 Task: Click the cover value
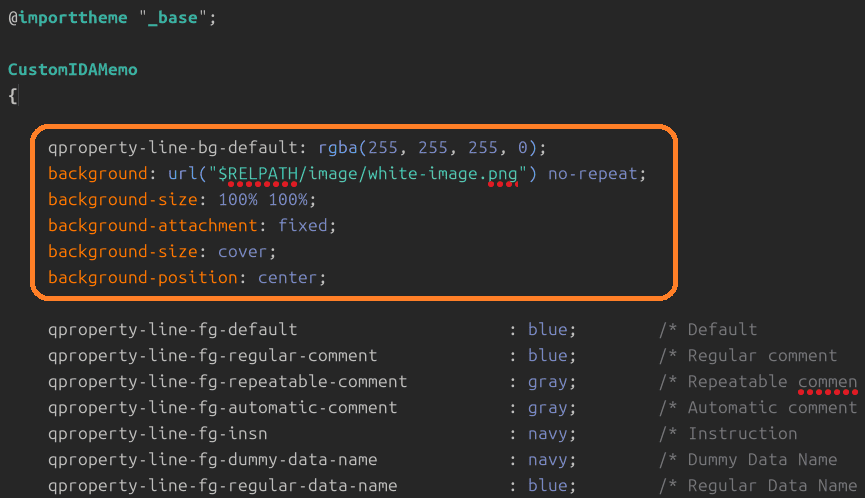pyautogui.click(x=243, y=251)
